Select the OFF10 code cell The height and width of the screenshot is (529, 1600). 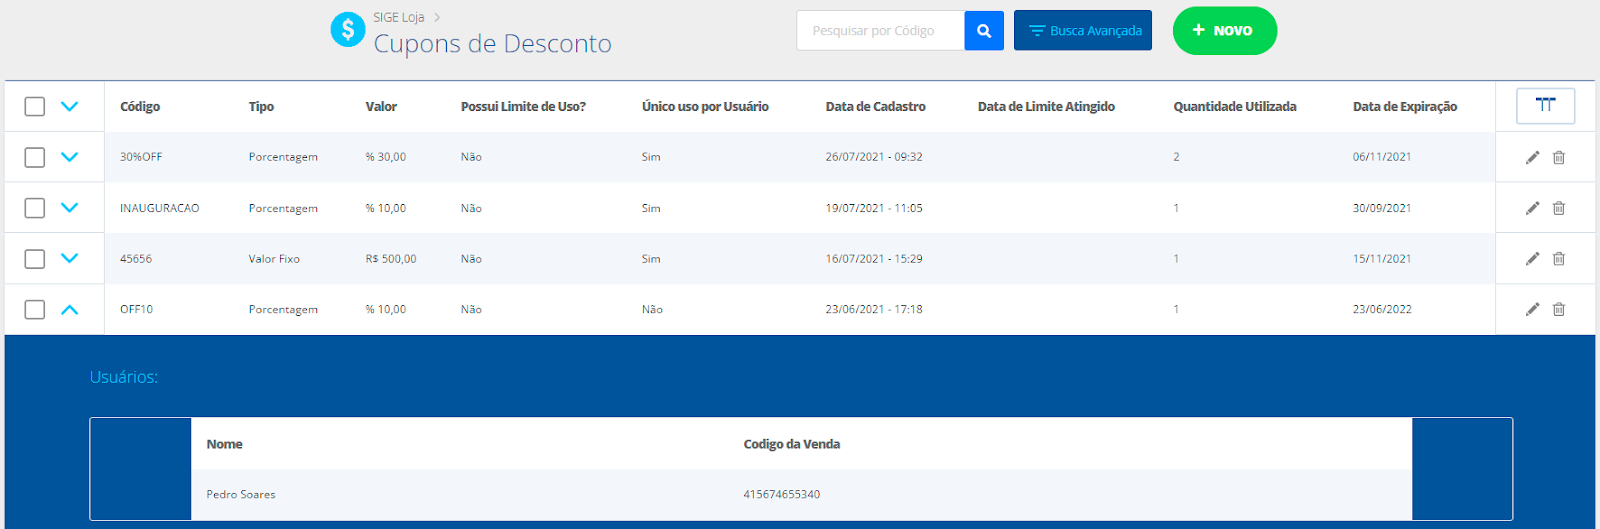pyautogui.click(x=137, y=309)
